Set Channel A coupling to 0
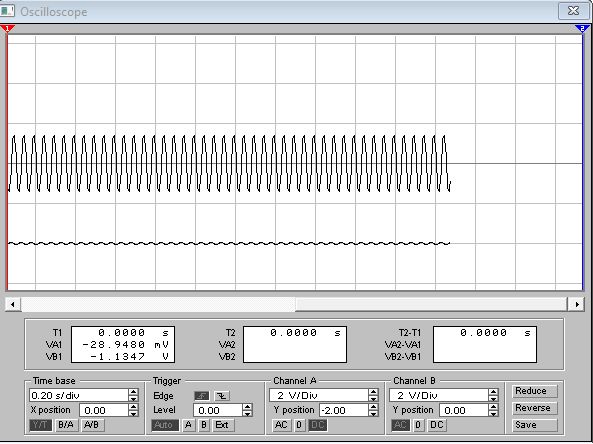The image size is (593, 444). pos(299,425)
